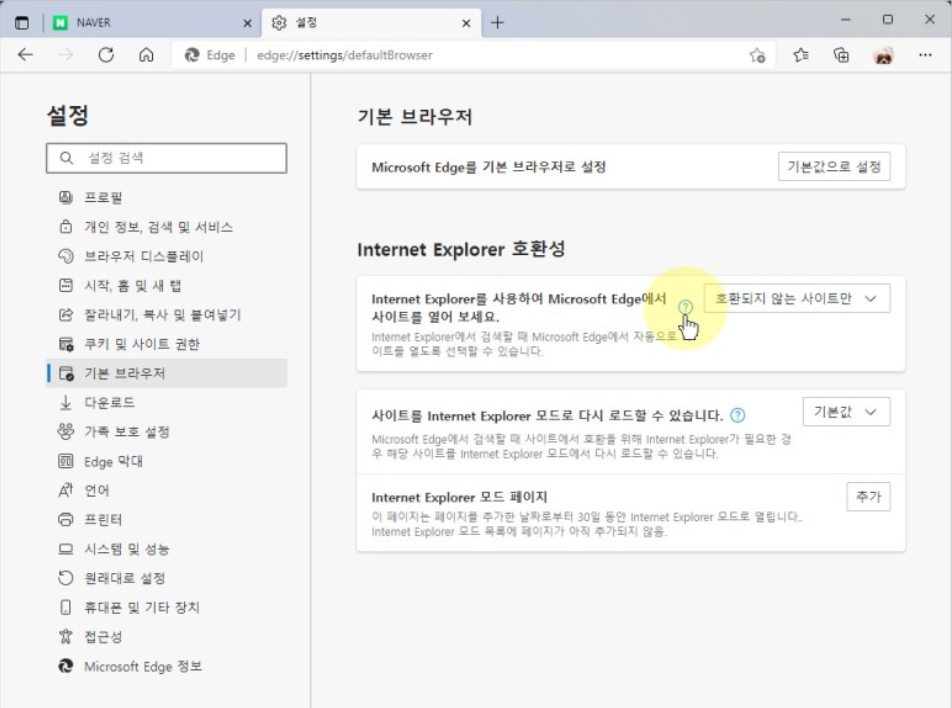Open 잘라내기, 복사 및 붙여넣기 settings
This screenshot has width=952, height=708.
tap(166, 315)
